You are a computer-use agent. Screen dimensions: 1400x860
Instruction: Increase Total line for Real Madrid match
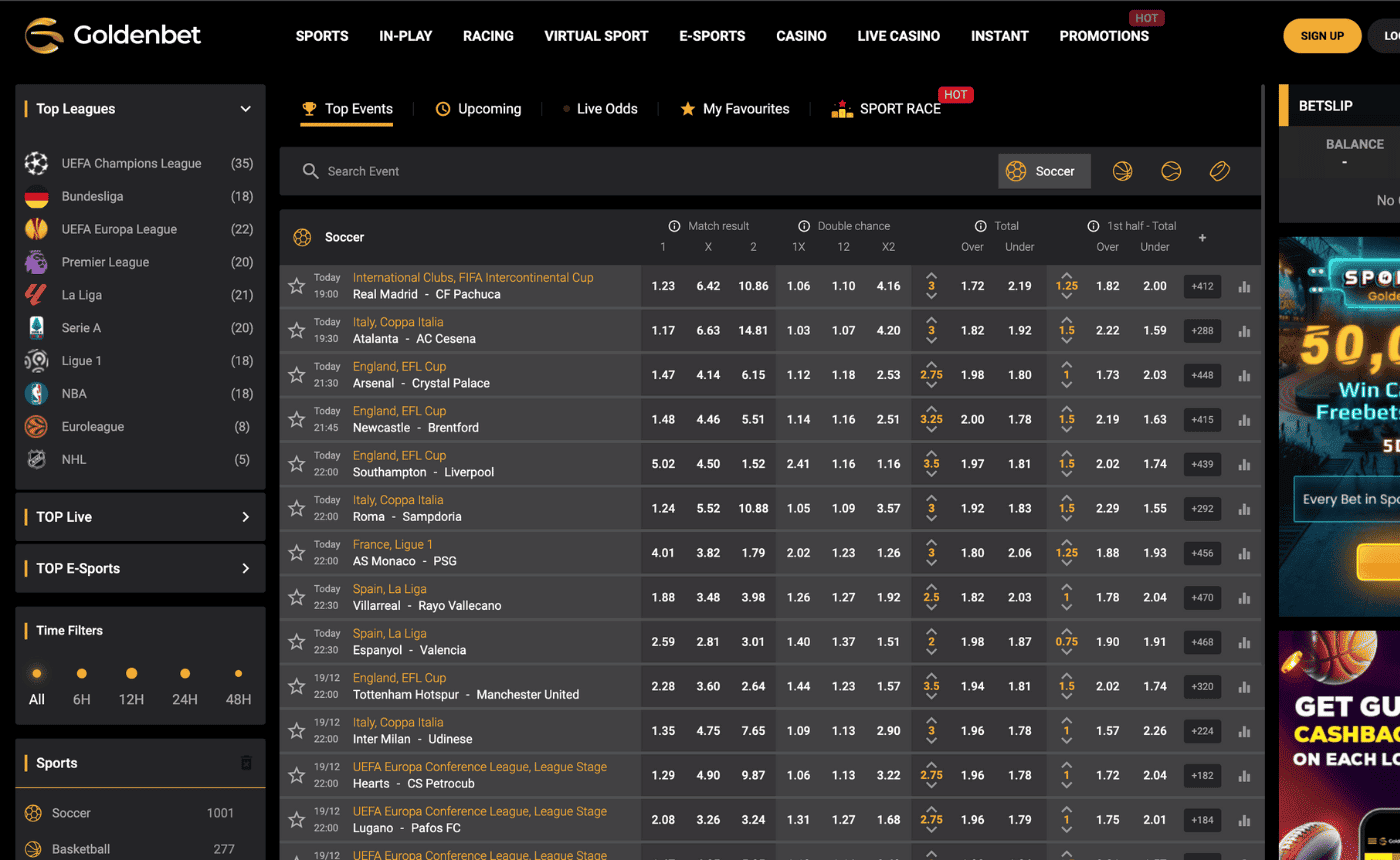(x=932, y=275)
